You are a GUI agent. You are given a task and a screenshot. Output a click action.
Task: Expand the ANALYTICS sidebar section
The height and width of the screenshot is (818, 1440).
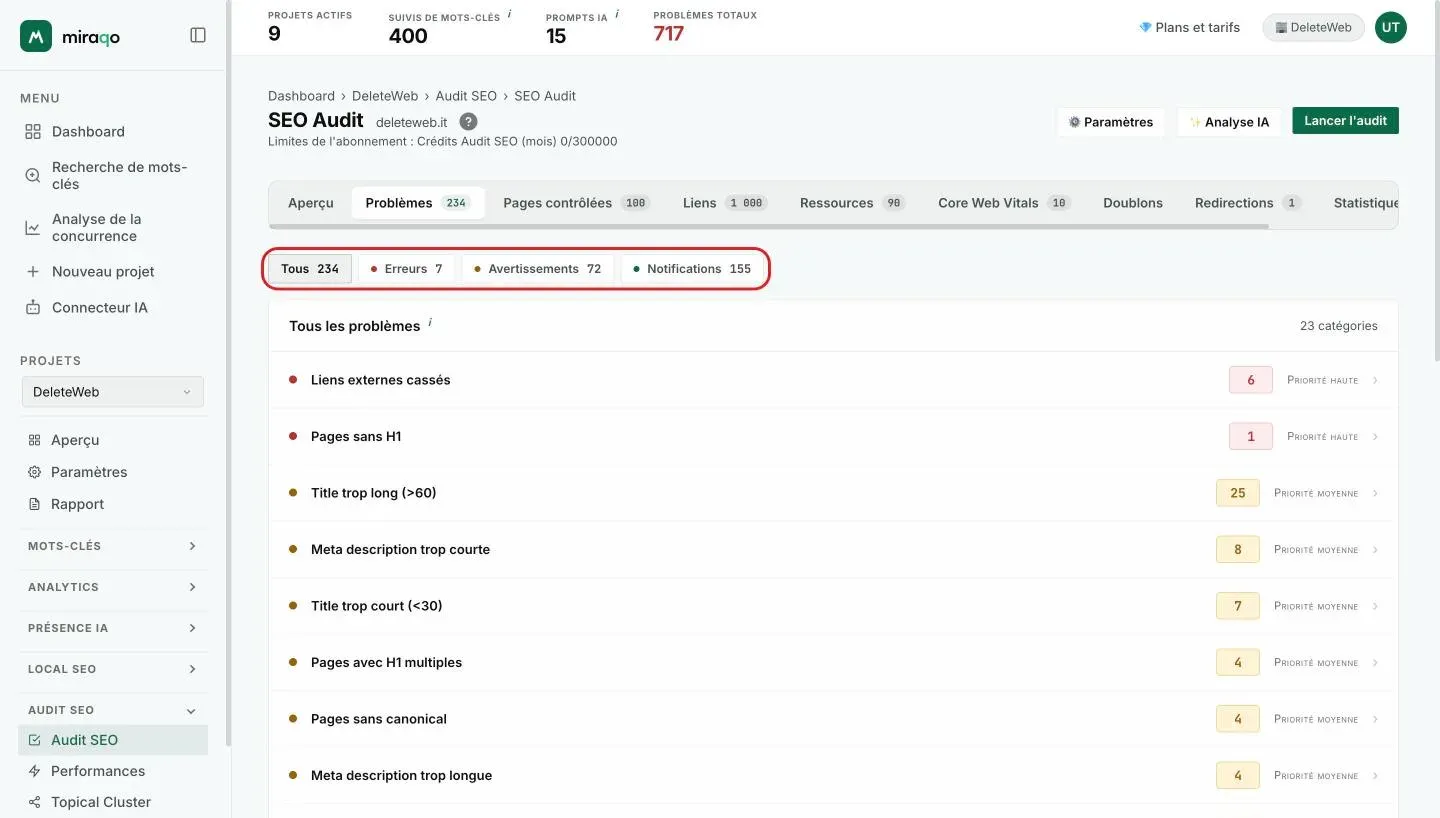[x=113, y=587]
